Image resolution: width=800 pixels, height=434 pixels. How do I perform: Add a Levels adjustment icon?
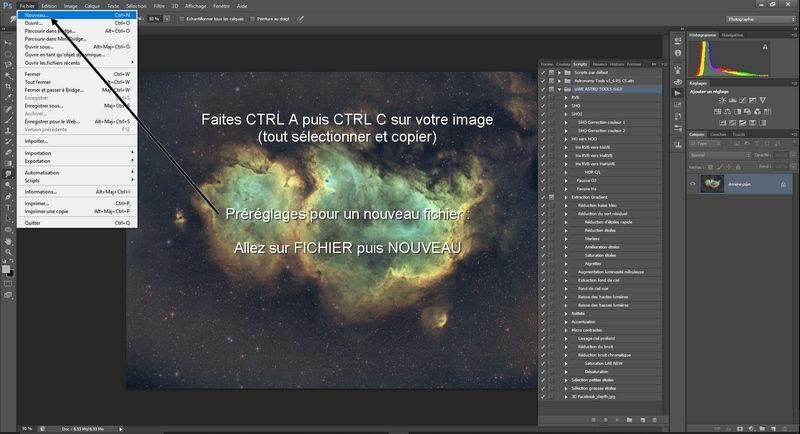tap(732, 100)
